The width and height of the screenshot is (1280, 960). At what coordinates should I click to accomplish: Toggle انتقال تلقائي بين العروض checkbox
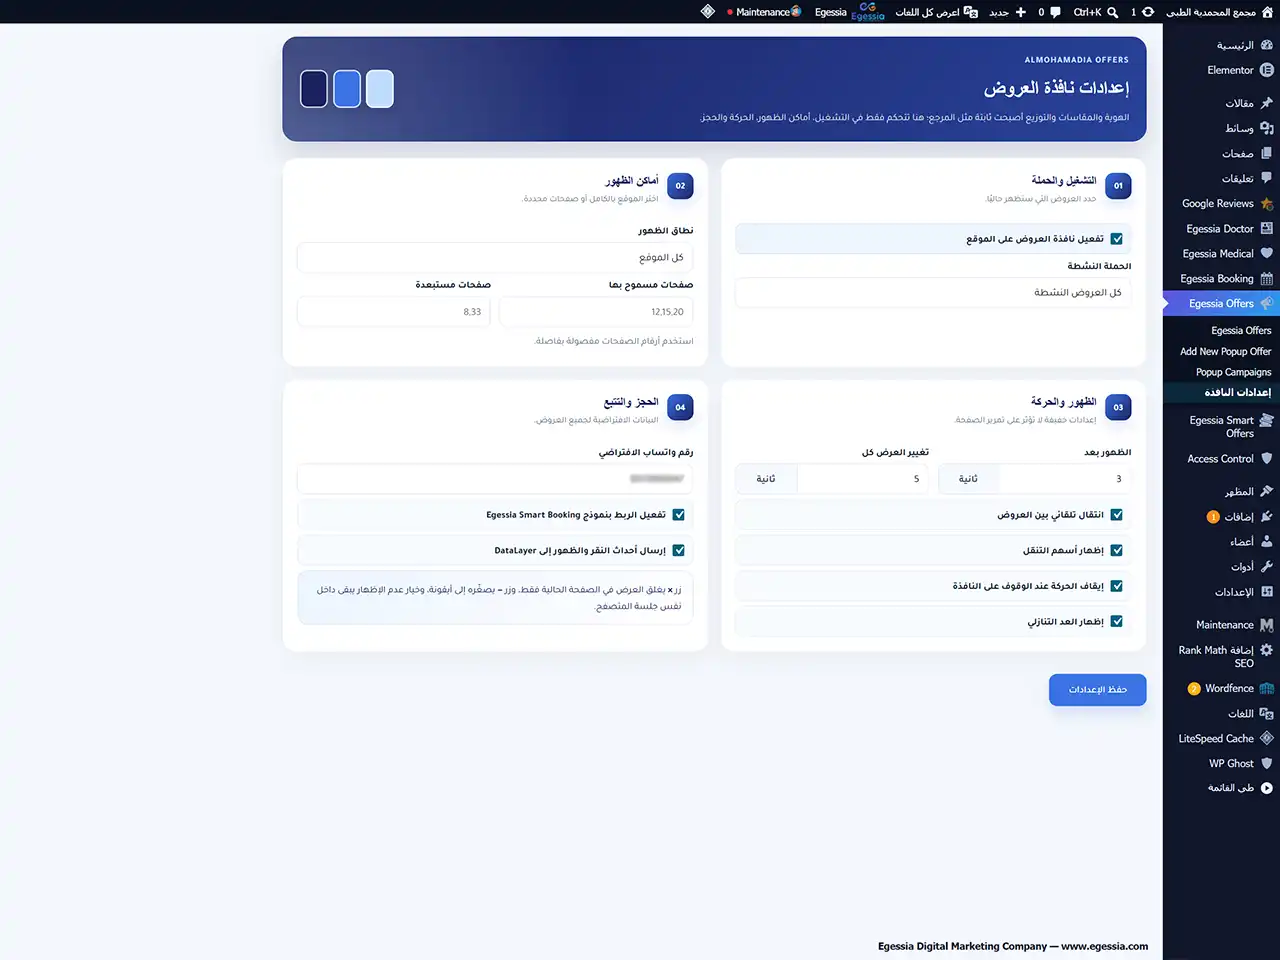(x=1117, y=515)
